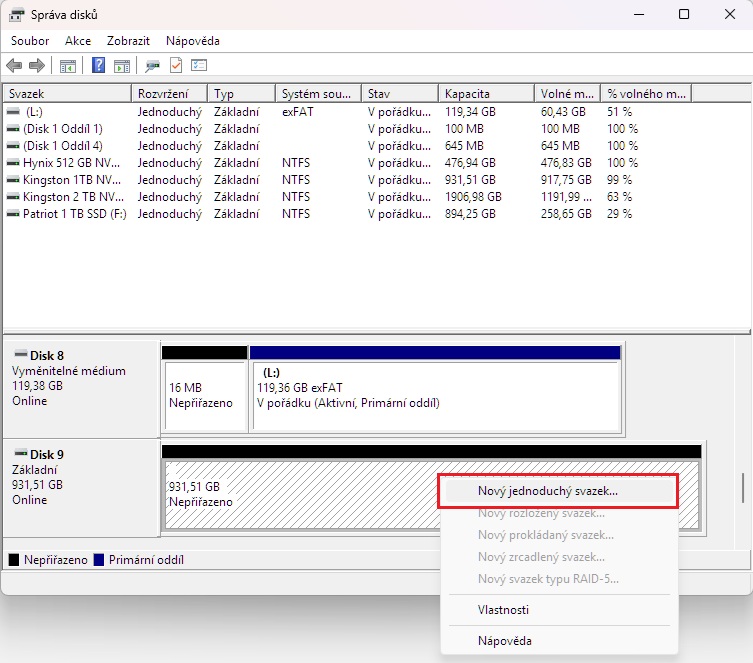Click the 51 % free percentage cell
This screenshot has width=753, height=663.
point(619,112)
